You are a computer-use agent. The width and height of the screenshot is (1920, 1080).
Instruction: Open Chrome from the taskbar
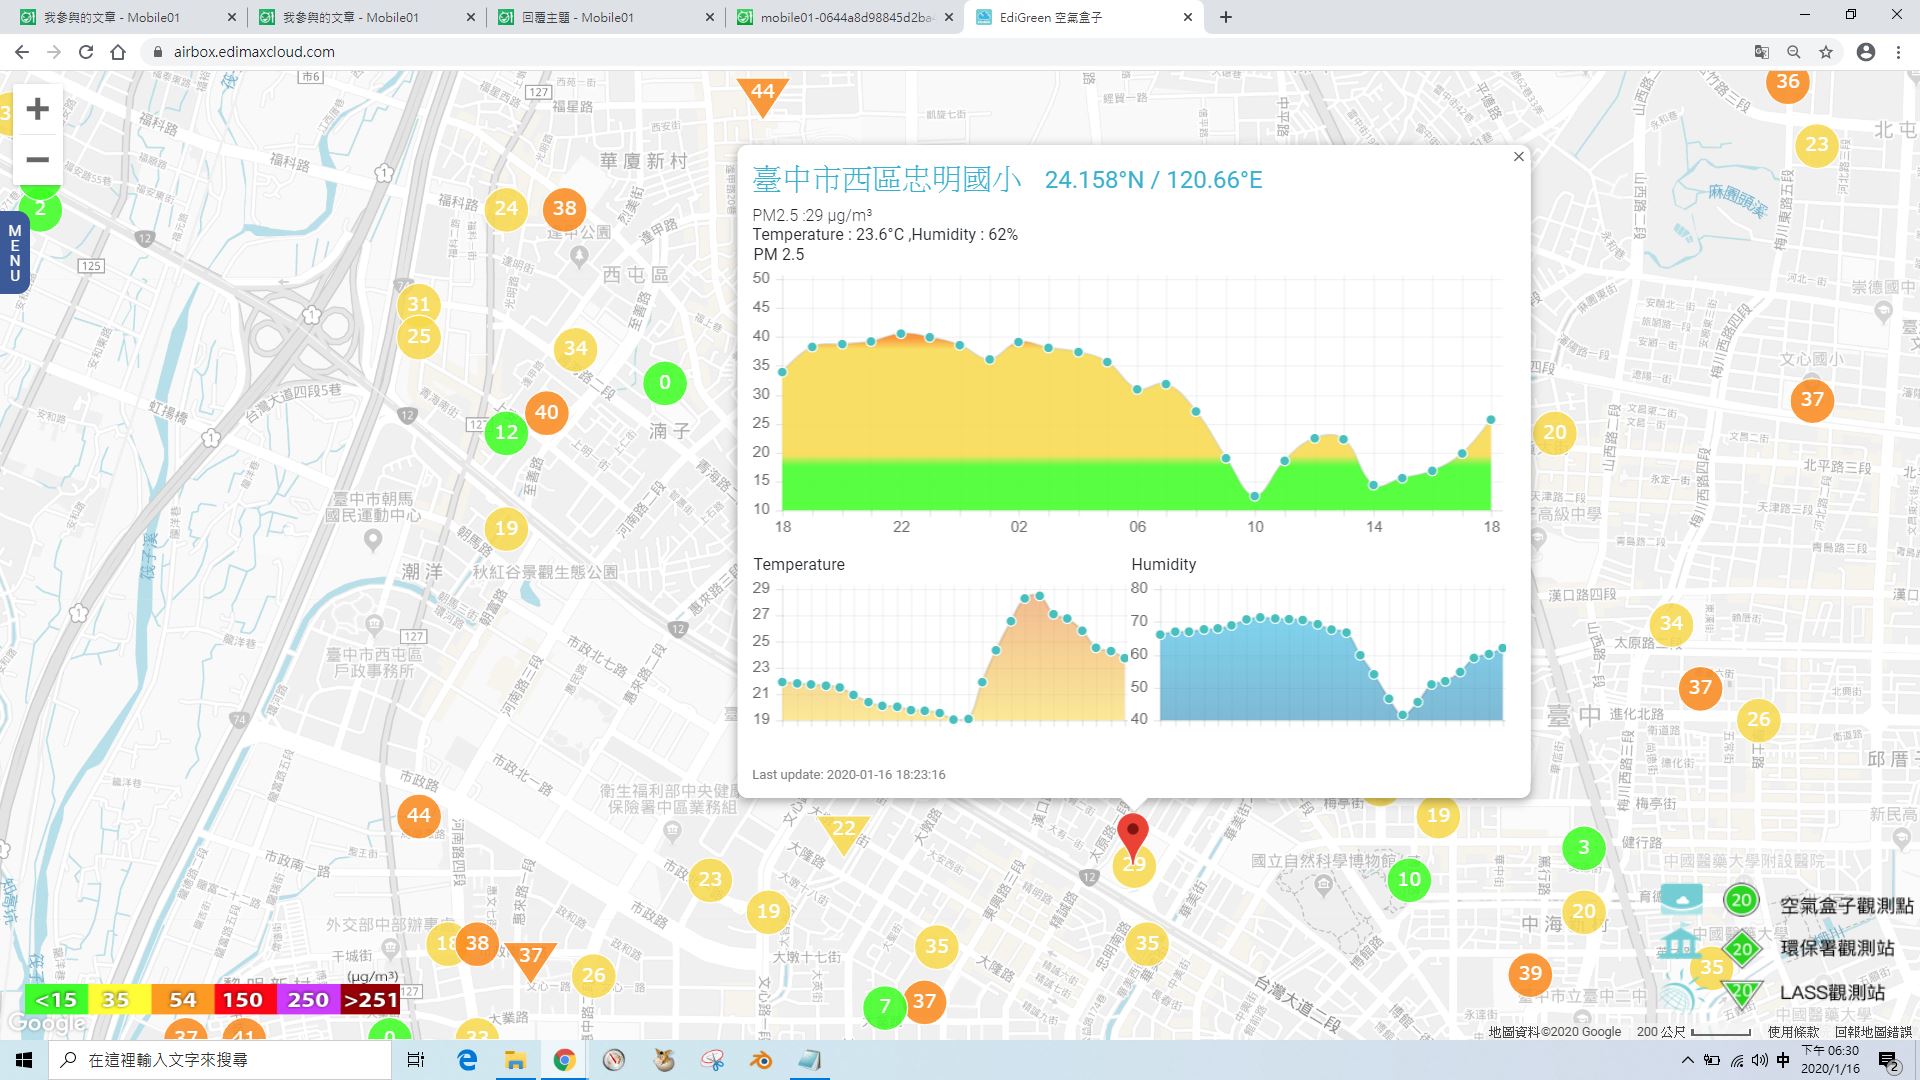pyautogui.click(x=564, y=1060)
